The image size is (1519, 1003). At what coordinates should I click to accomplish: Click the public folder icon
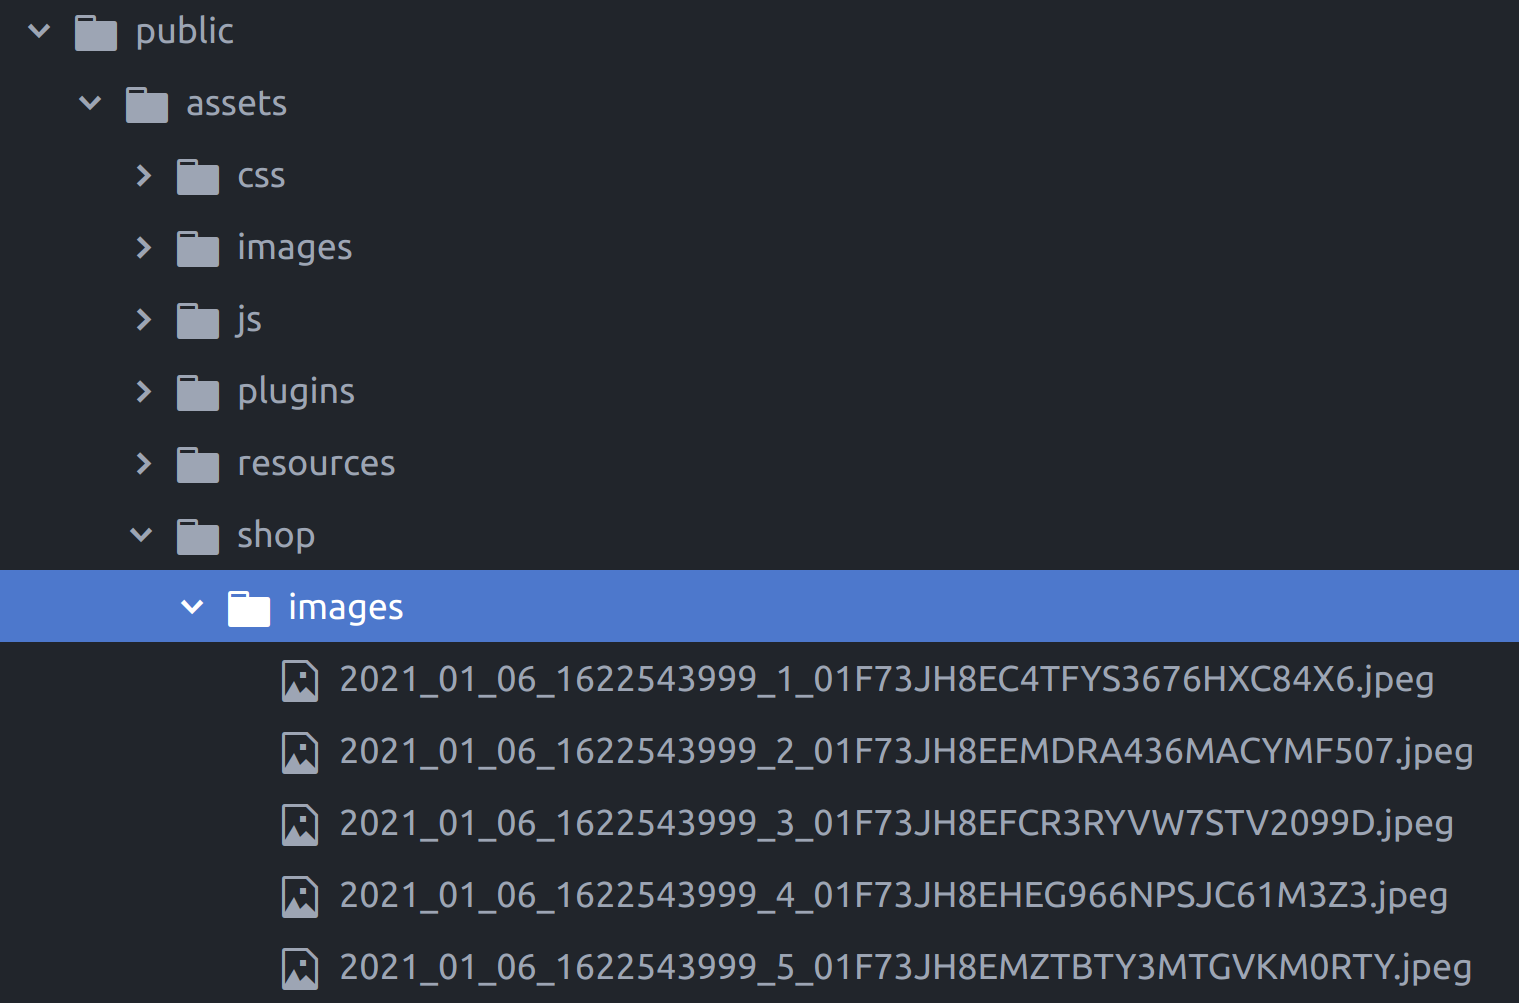95,31
